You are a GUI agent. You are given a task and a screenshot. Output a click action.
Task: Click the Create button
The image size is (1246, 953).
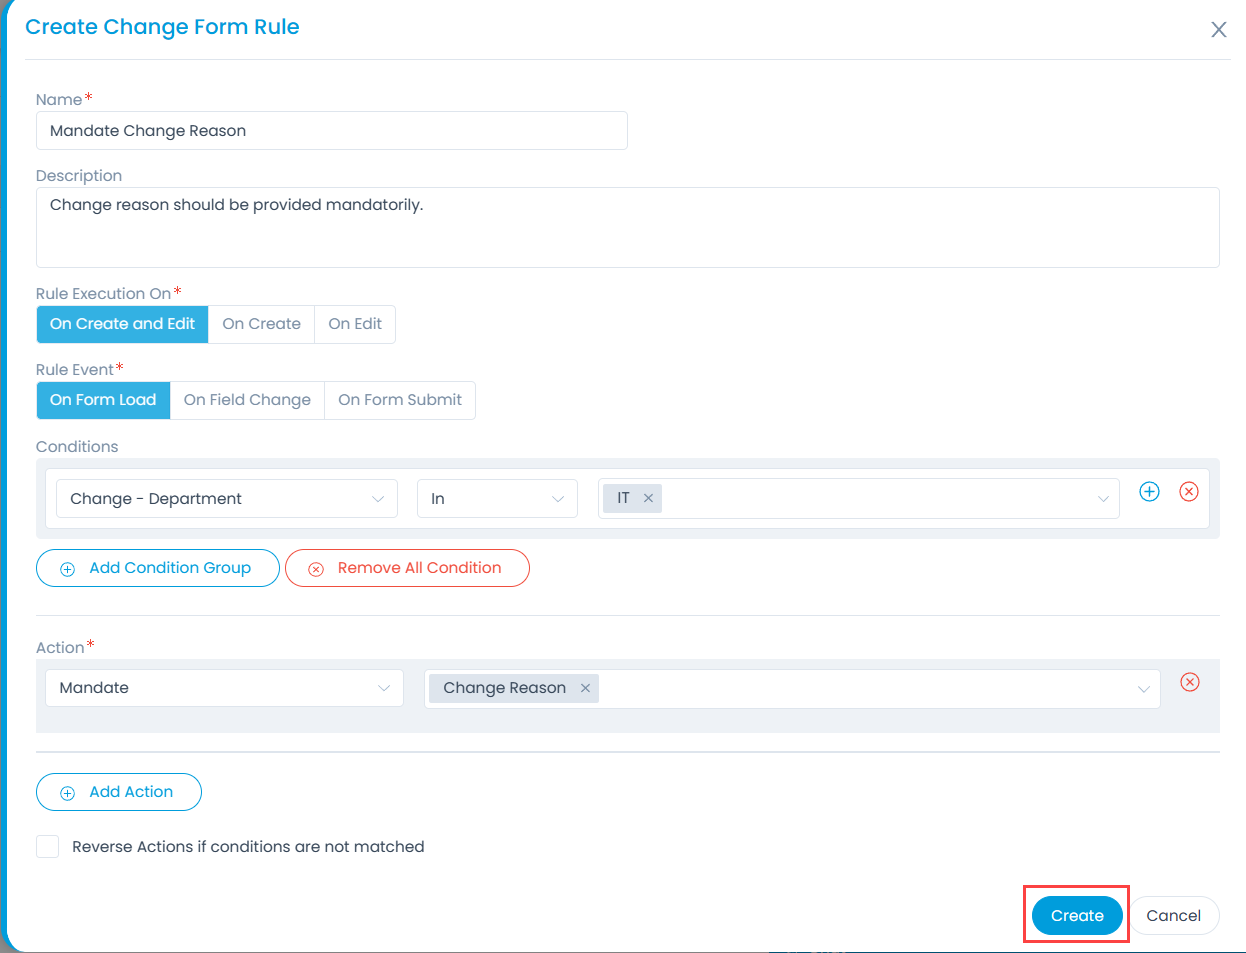click(x=1076, y=914)
